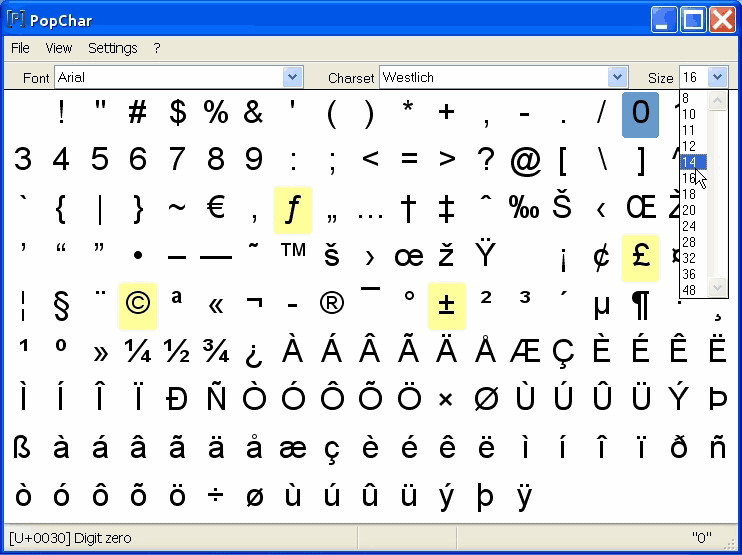742x555 pixels.
Task: Pick the lowercase ÿ character in last row
Action: [x=524, y=497]
